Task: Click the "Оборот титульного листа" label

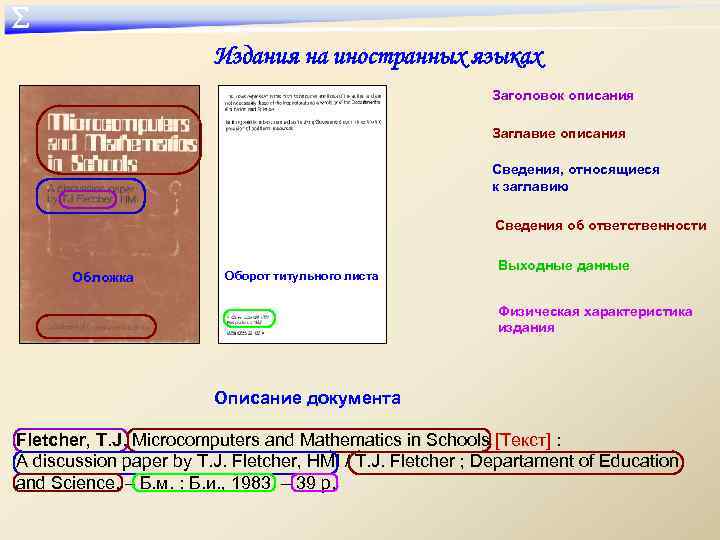Action: point(301,276)
